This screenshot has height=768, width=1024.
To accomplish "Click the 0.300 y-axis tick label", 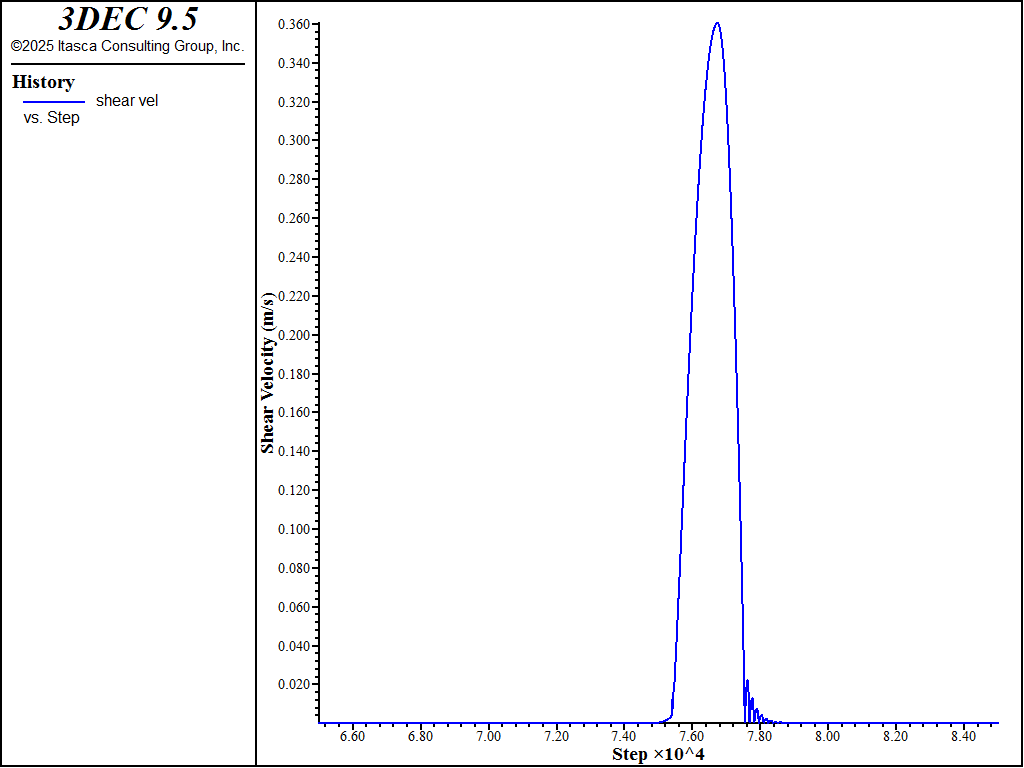I will click(295, 140).
